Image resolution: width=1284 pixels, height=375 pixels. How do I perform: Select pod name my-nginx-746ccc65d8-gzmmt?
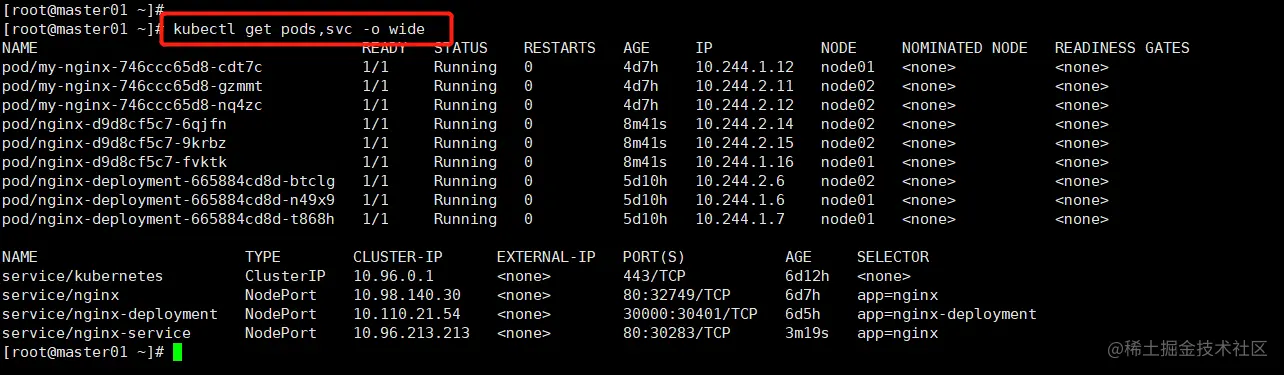point(133,86)
